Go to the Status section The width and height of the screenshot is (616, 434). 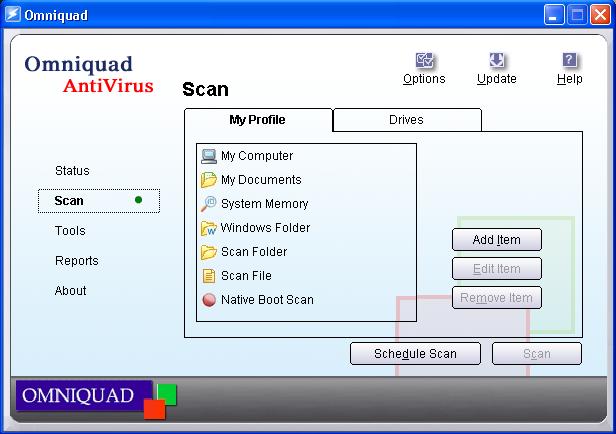click(x=72, y=170)
